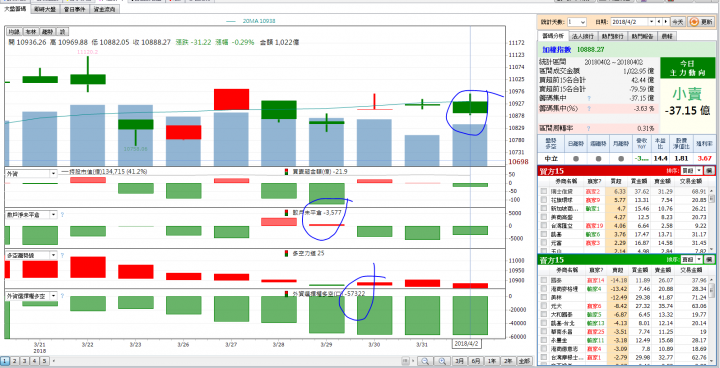Open the 多空趨勢線 indicator dropdown
The image size is (720, 368).
53,255
